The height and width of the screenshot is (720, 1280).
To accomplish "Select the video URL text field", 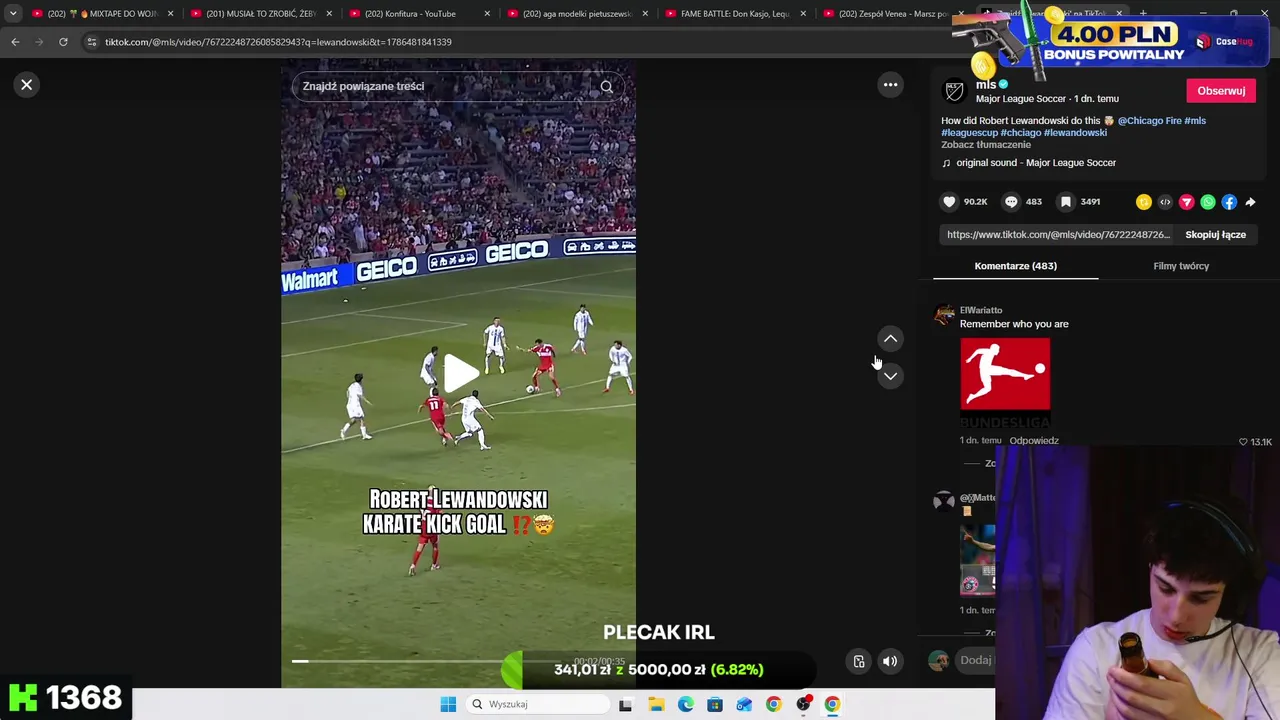I will 1057,235.
